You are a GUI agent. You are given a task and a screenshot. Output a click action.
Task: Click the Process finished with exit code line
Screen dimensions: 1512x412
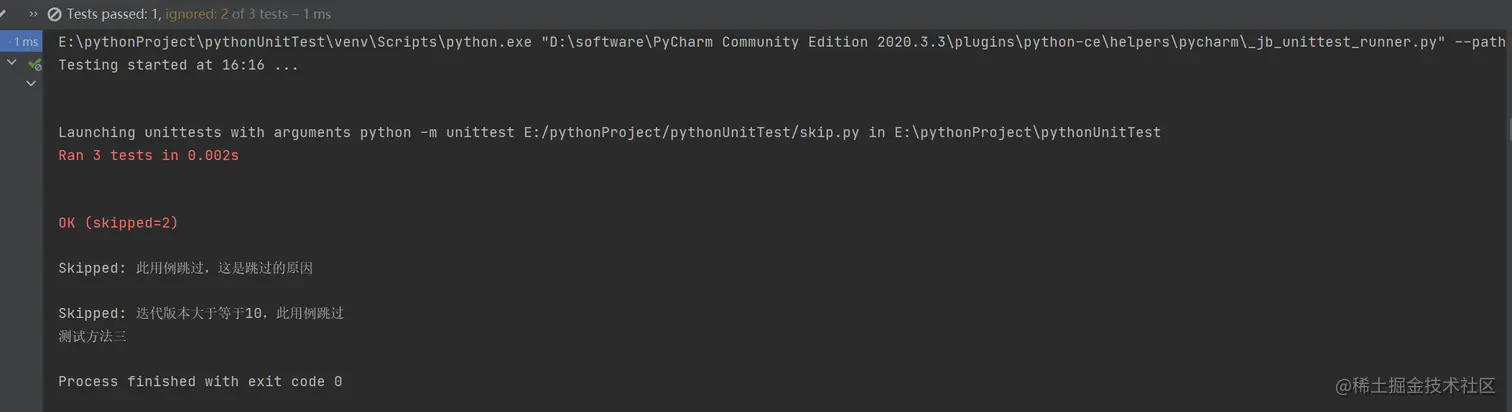tap(200, 382)
